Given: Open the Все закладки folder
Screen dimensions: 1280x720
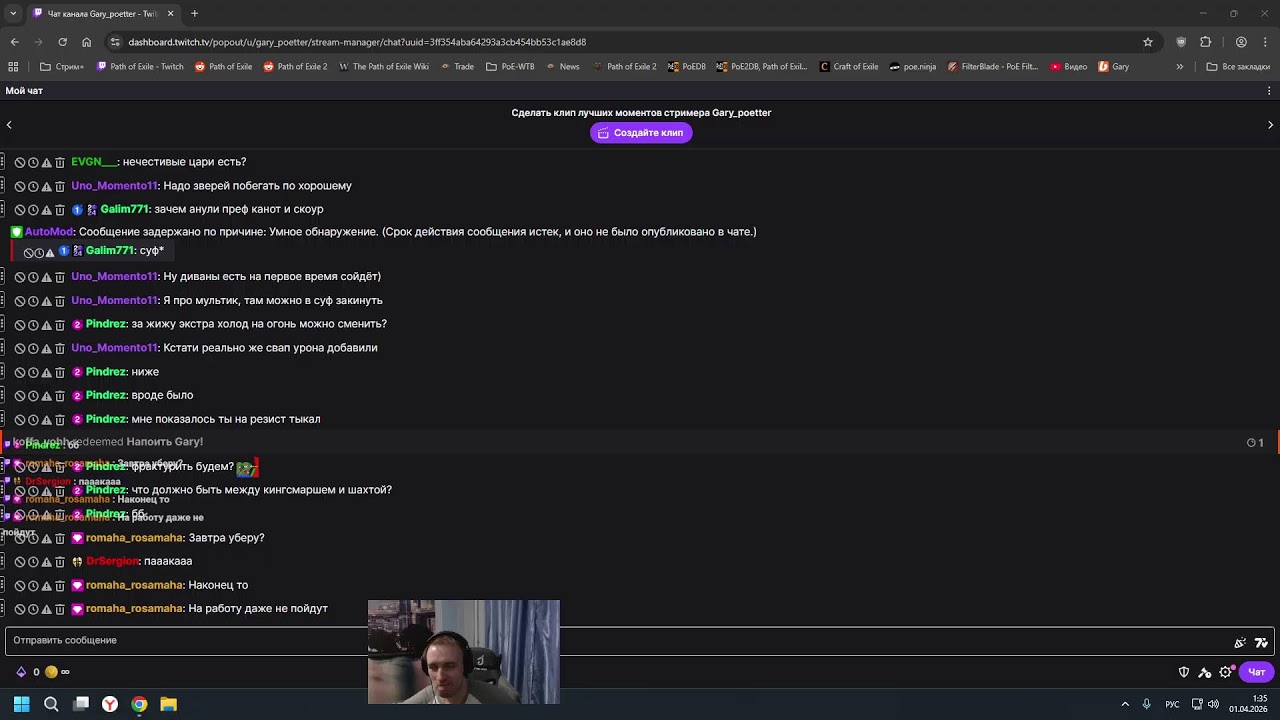Looking at the screenshot, I should pos(1238,67).
